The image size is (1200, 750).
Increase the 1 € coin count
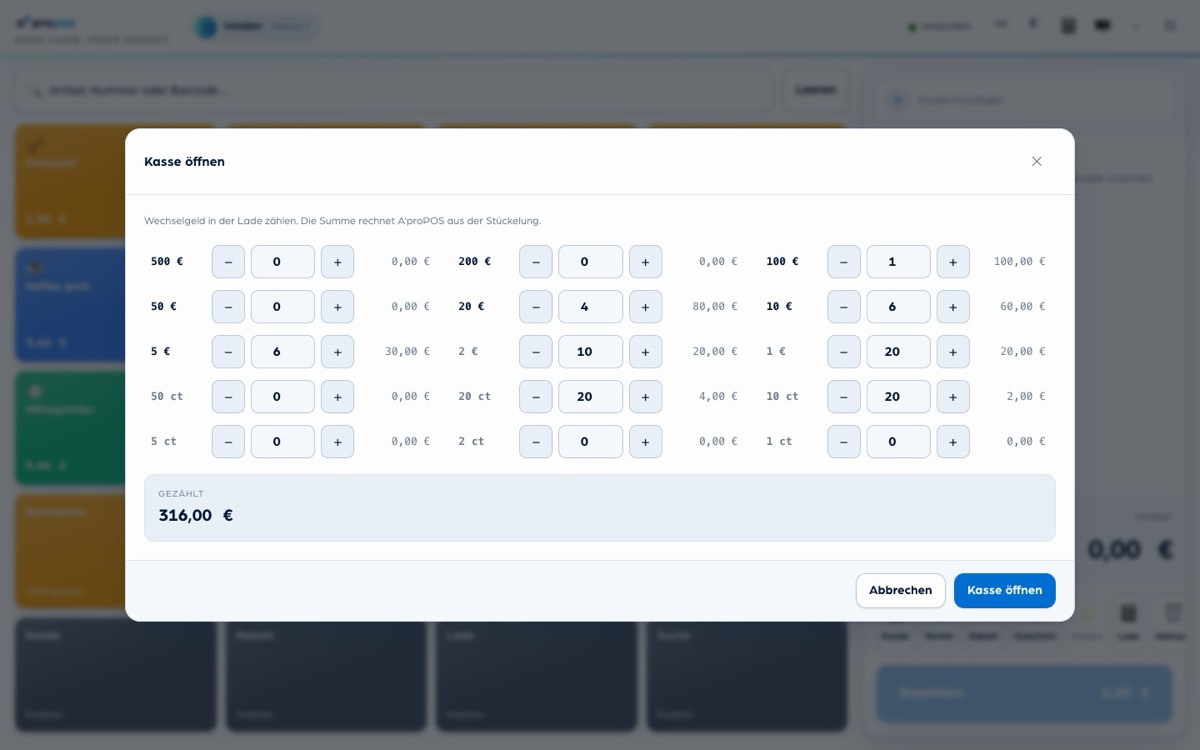(x=953, y=352)
